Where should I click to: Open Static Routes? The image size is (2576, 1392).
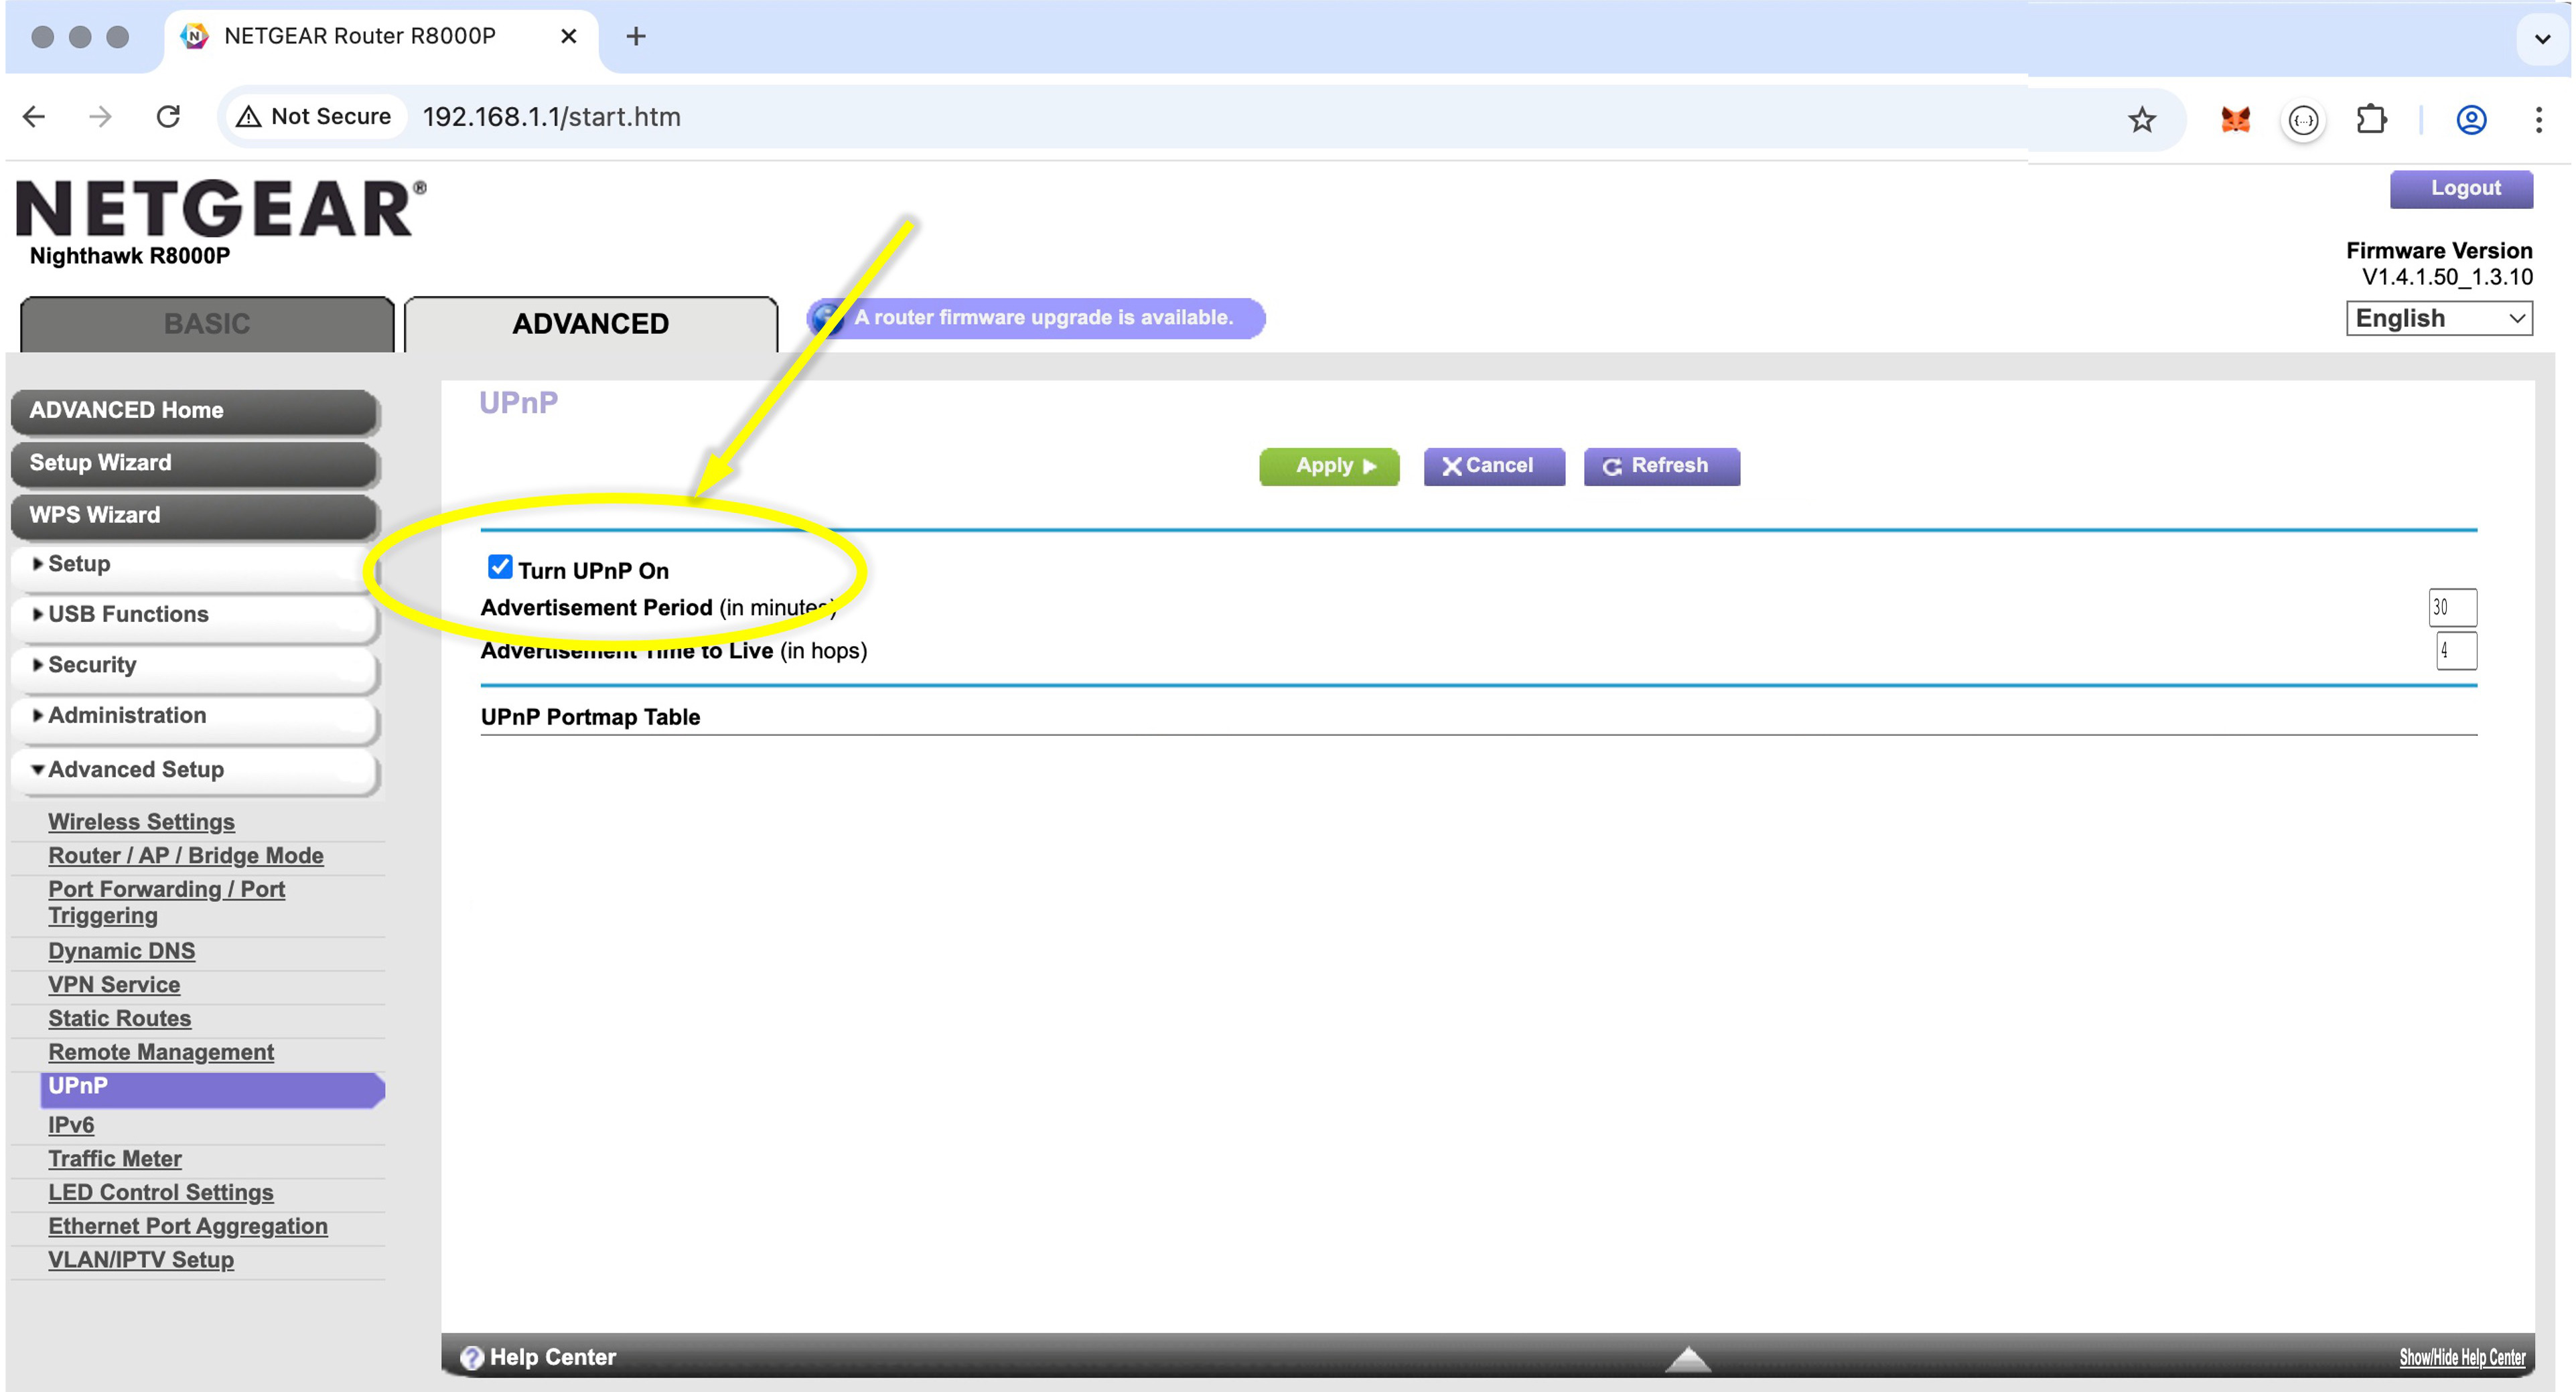pos(119,1019)
